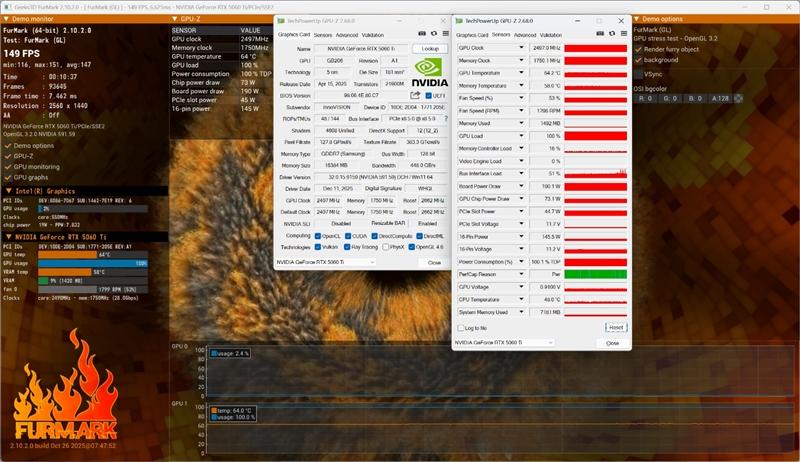
Task: Open the Validation tab in the Sensors window
Action: pyautogui.click(x=551, y=35)
